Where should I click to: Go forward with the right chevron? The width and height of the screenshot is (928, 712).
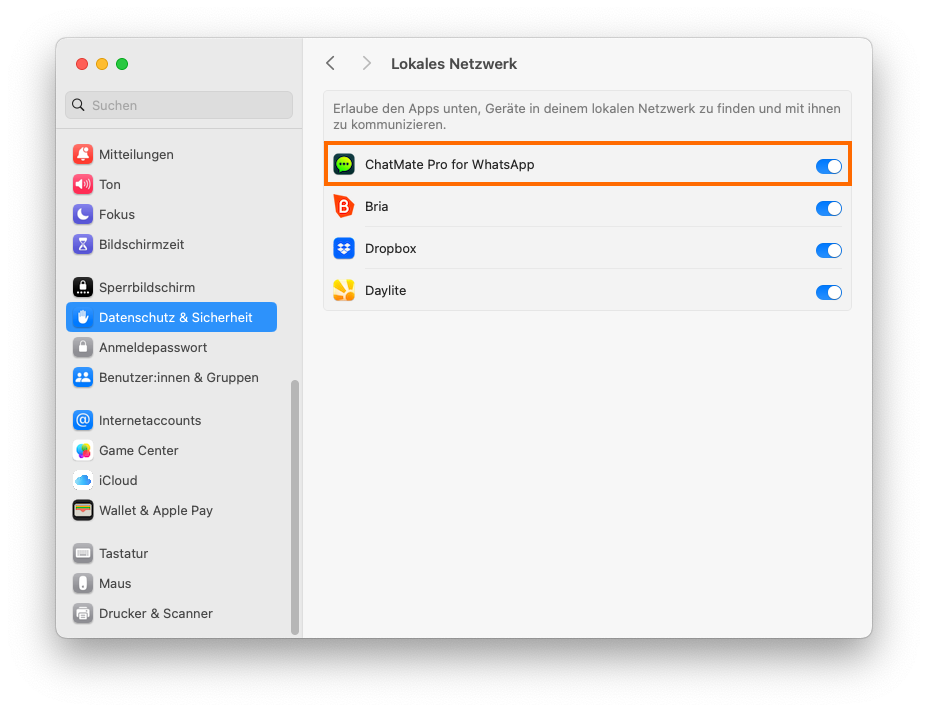(367, 63)
